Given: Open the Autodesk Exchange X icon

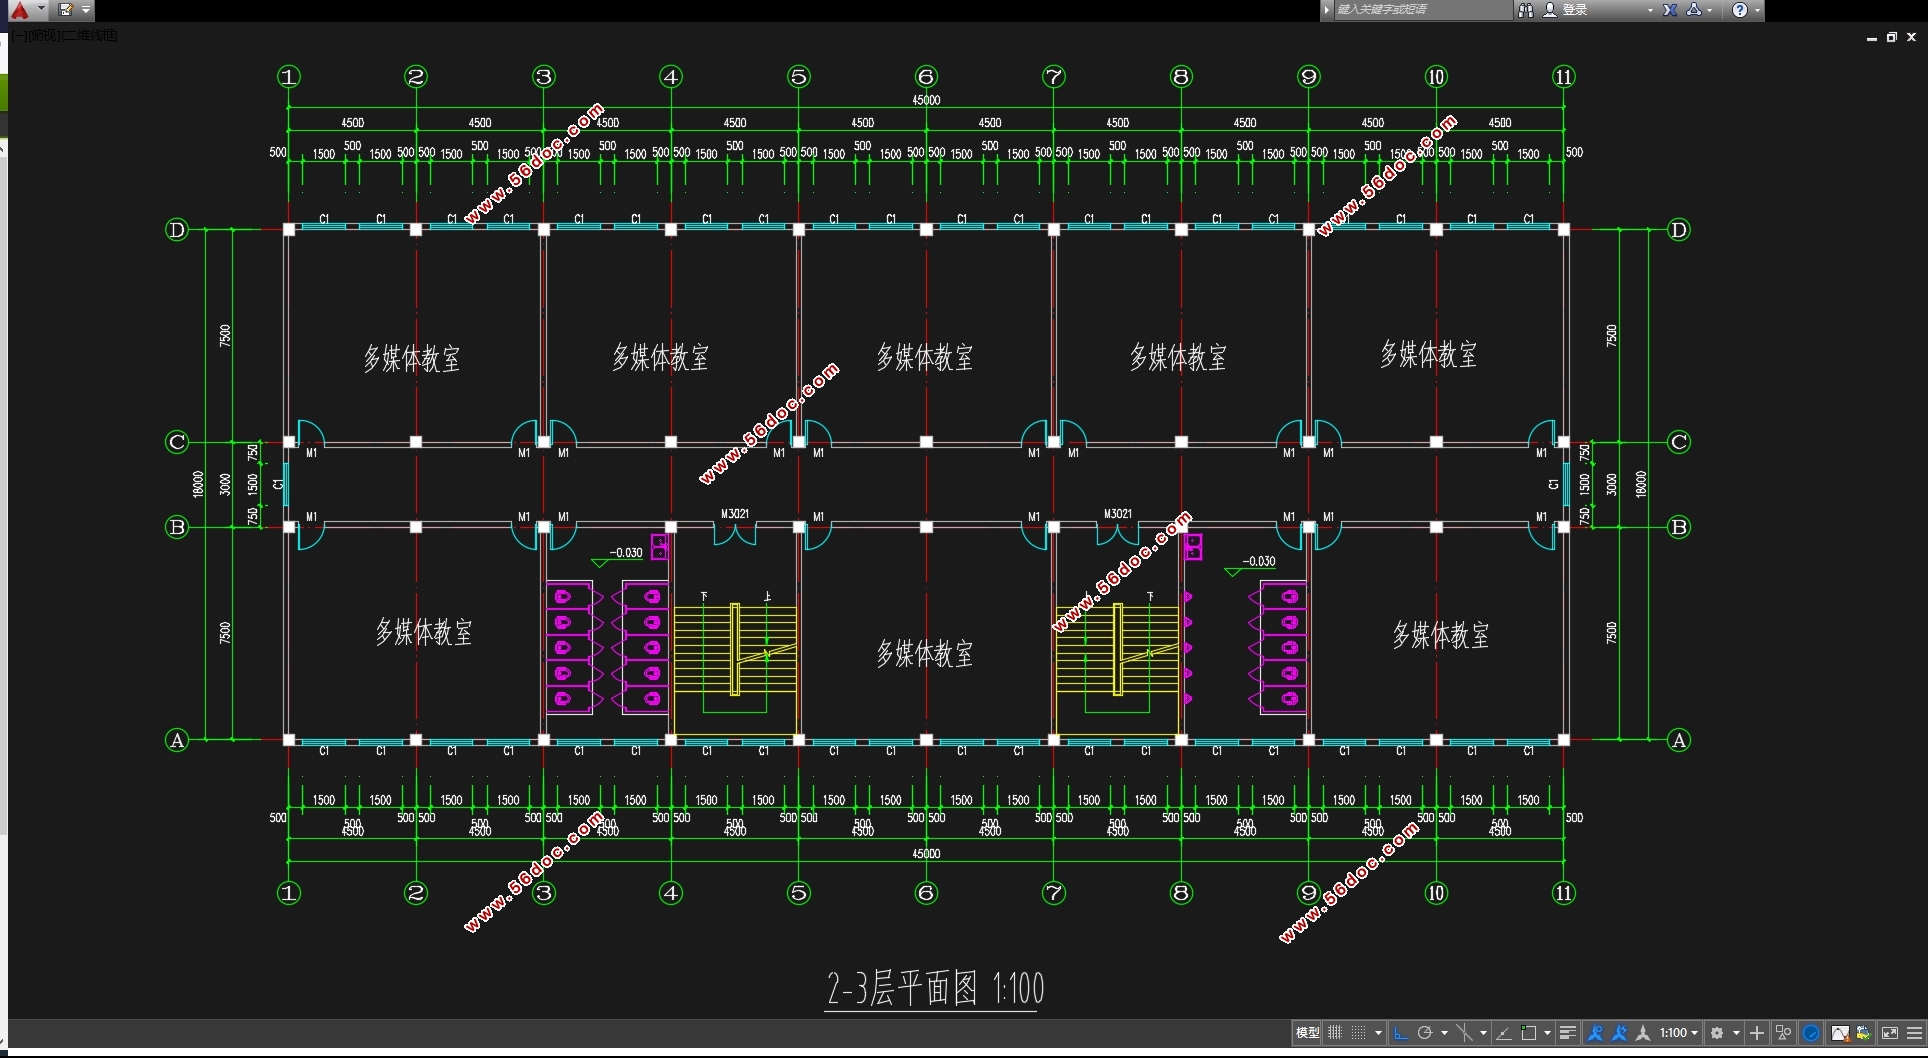Looking at the screenshot, I should click(1670, 10).
